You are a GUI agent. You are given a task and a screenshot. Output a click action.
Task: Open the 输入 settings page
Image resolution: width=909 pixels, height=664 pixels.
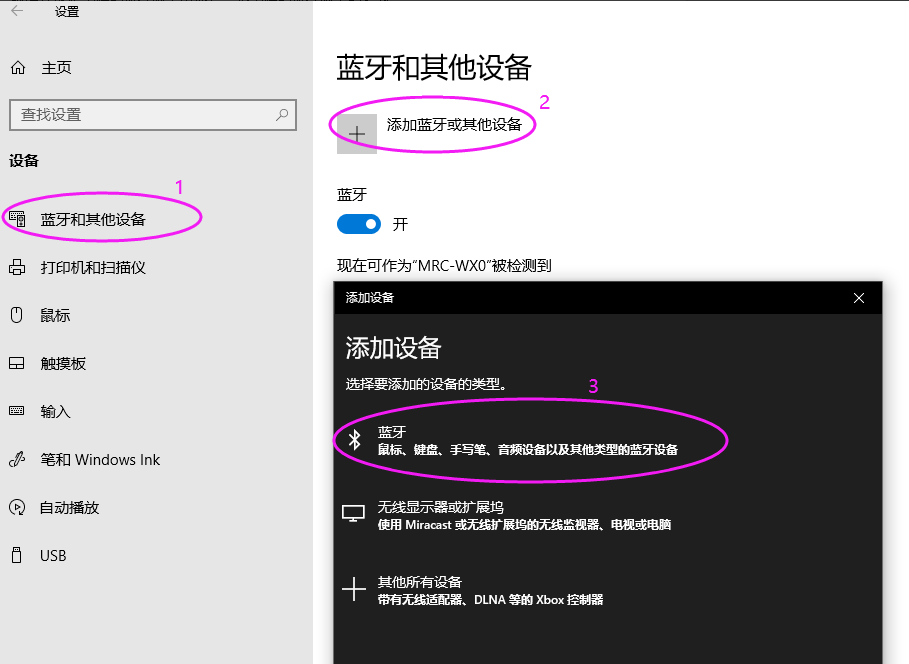click(x=55, y=411)
